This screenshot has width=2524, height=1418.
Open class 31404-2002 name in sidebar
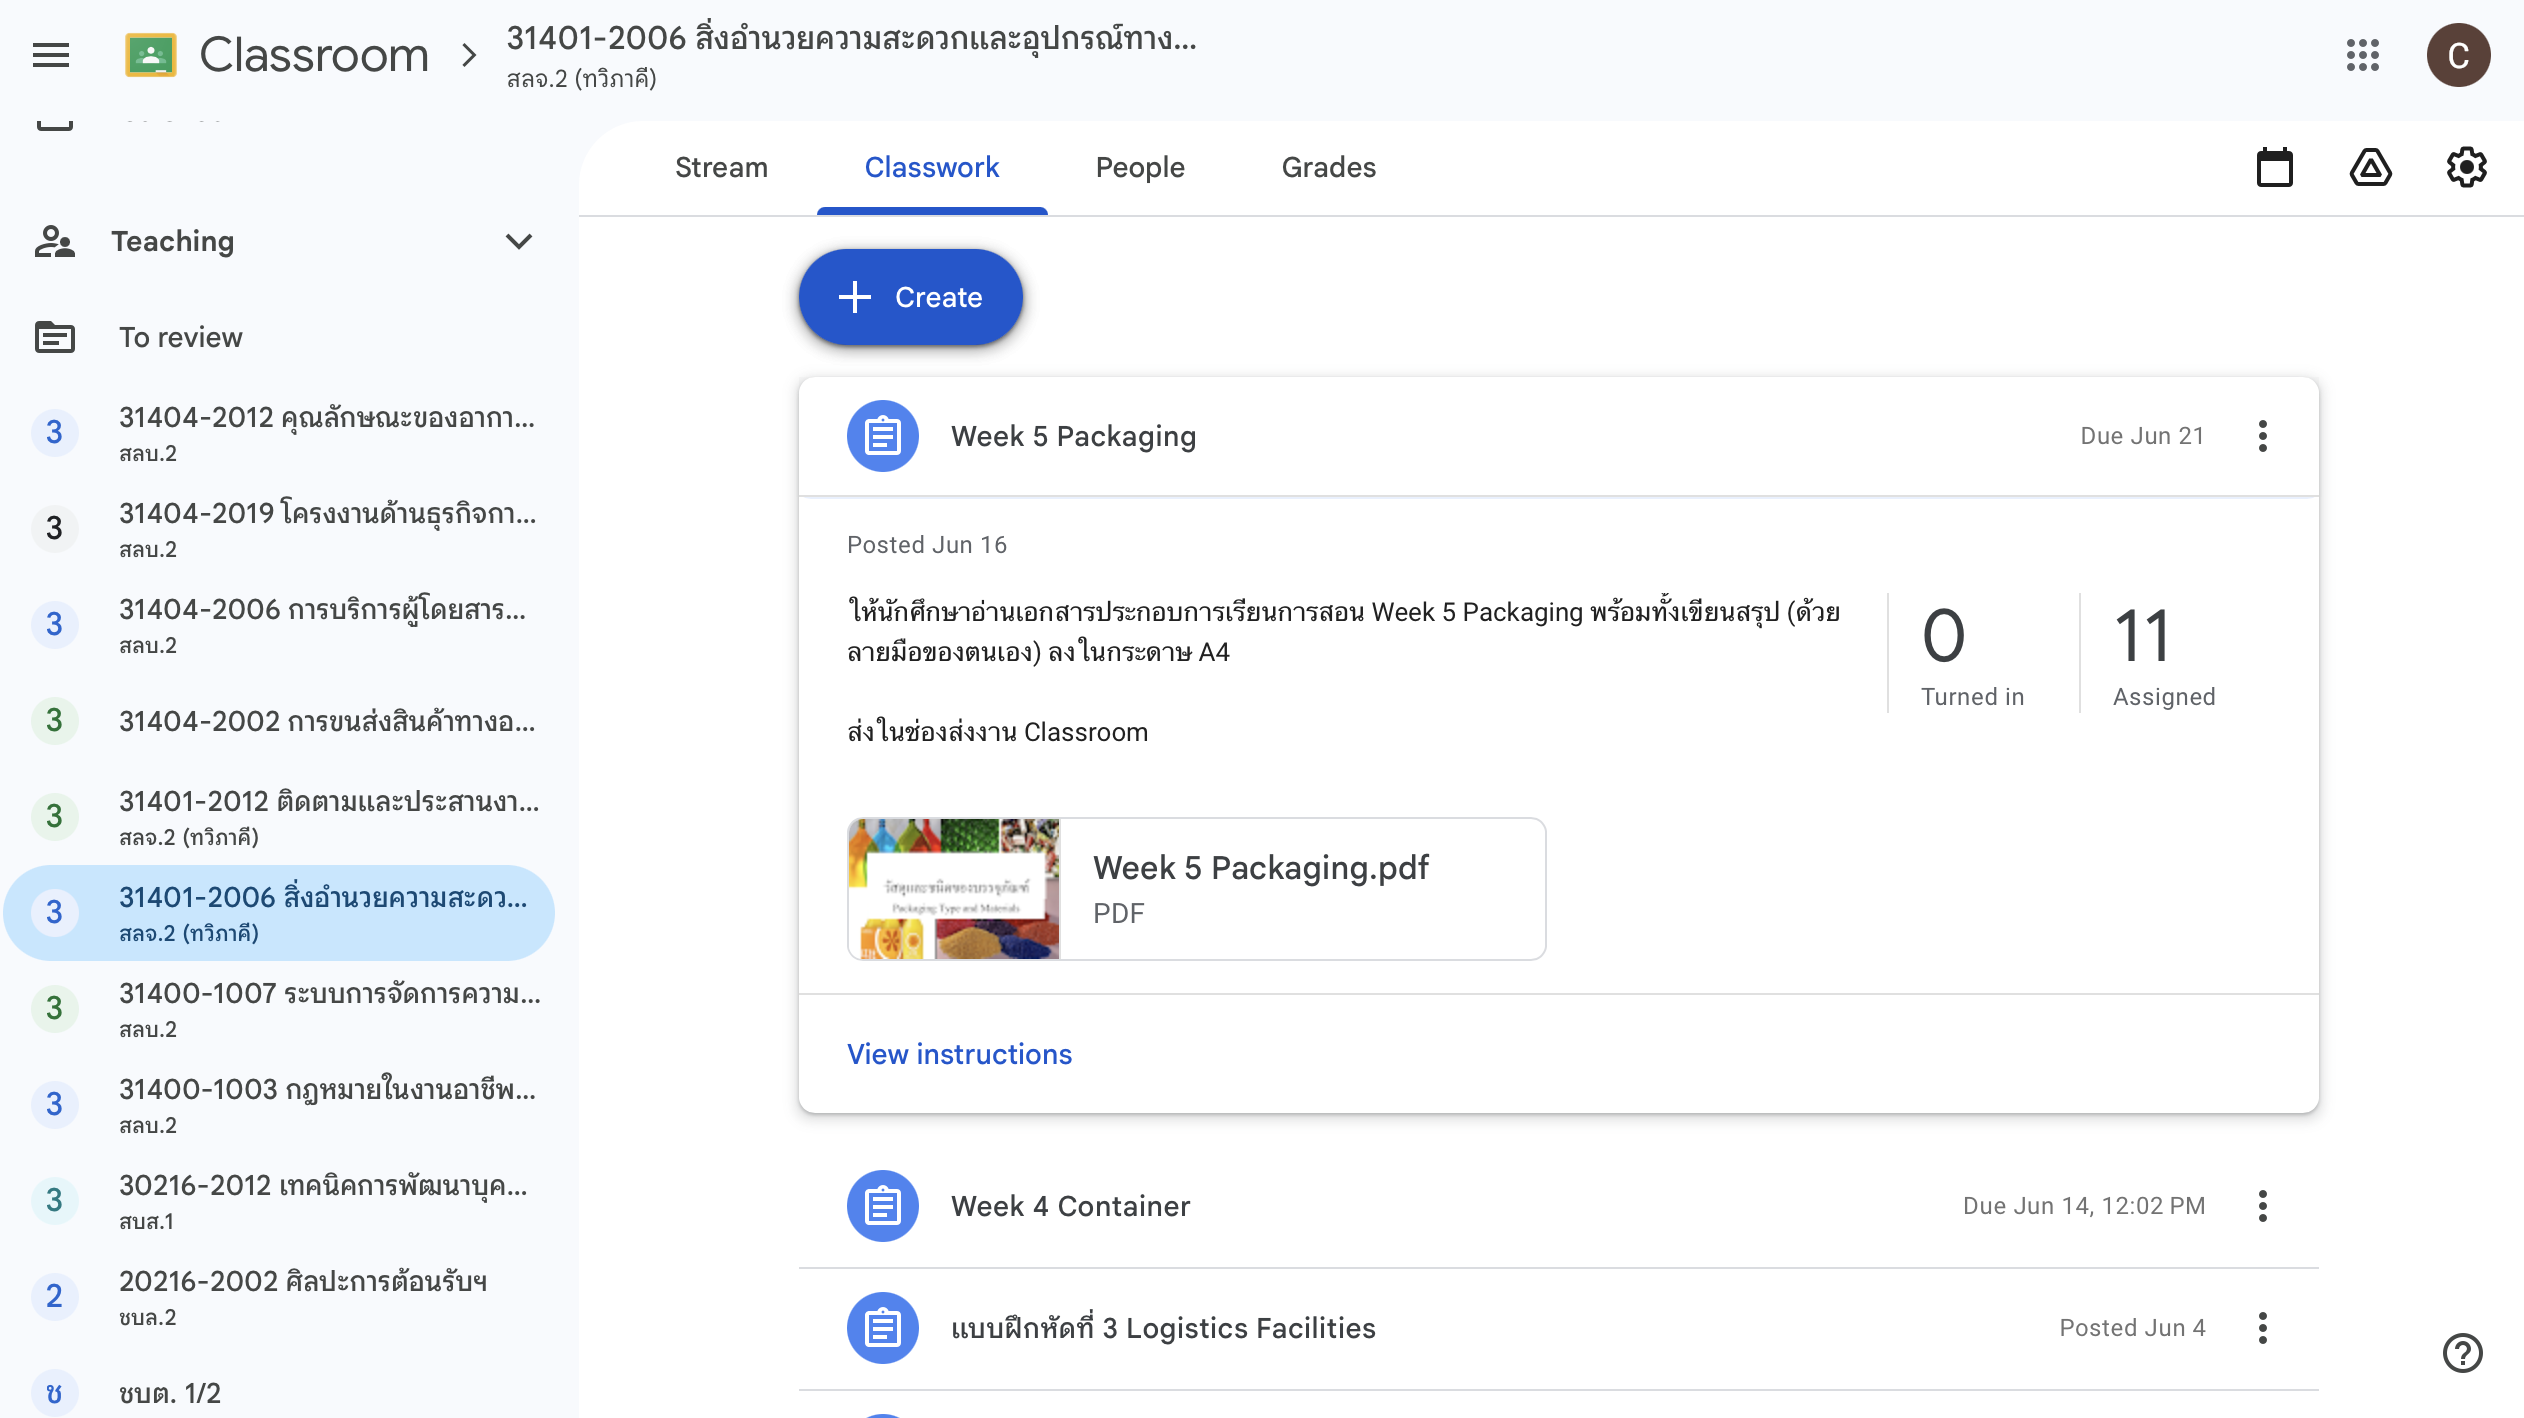327,721
